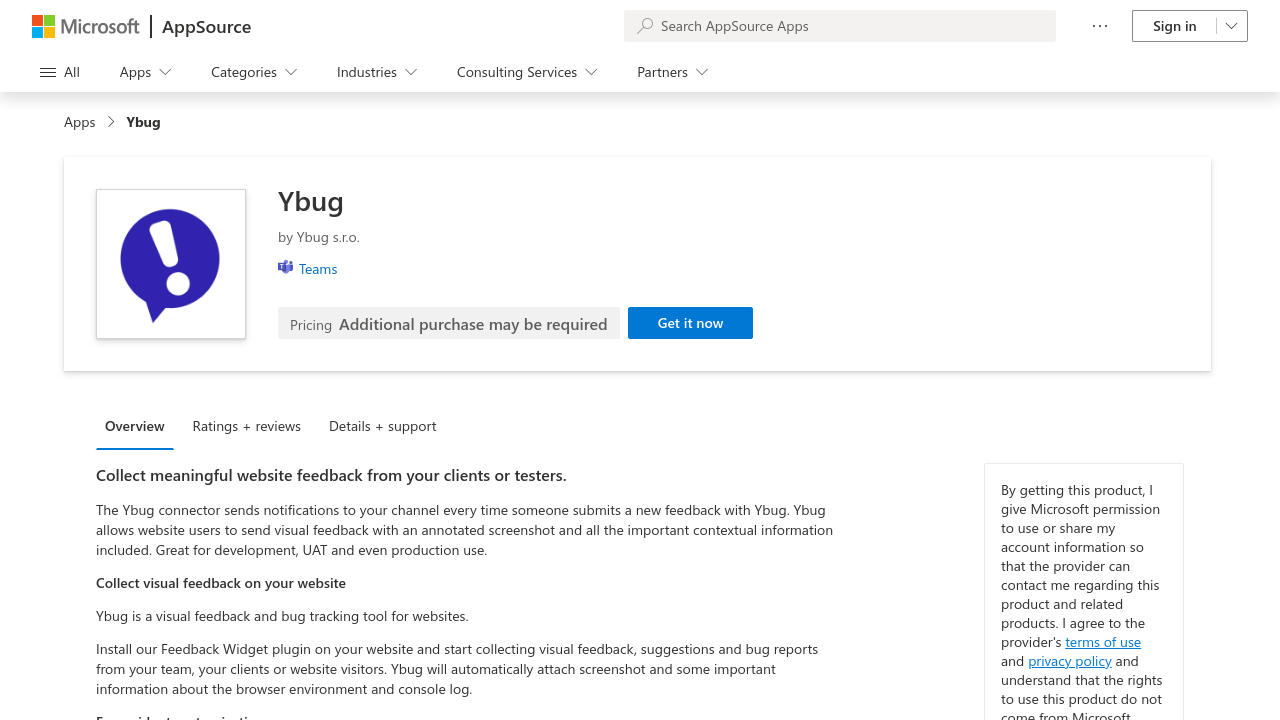Expand the Categories menu

tap(254, 72)
